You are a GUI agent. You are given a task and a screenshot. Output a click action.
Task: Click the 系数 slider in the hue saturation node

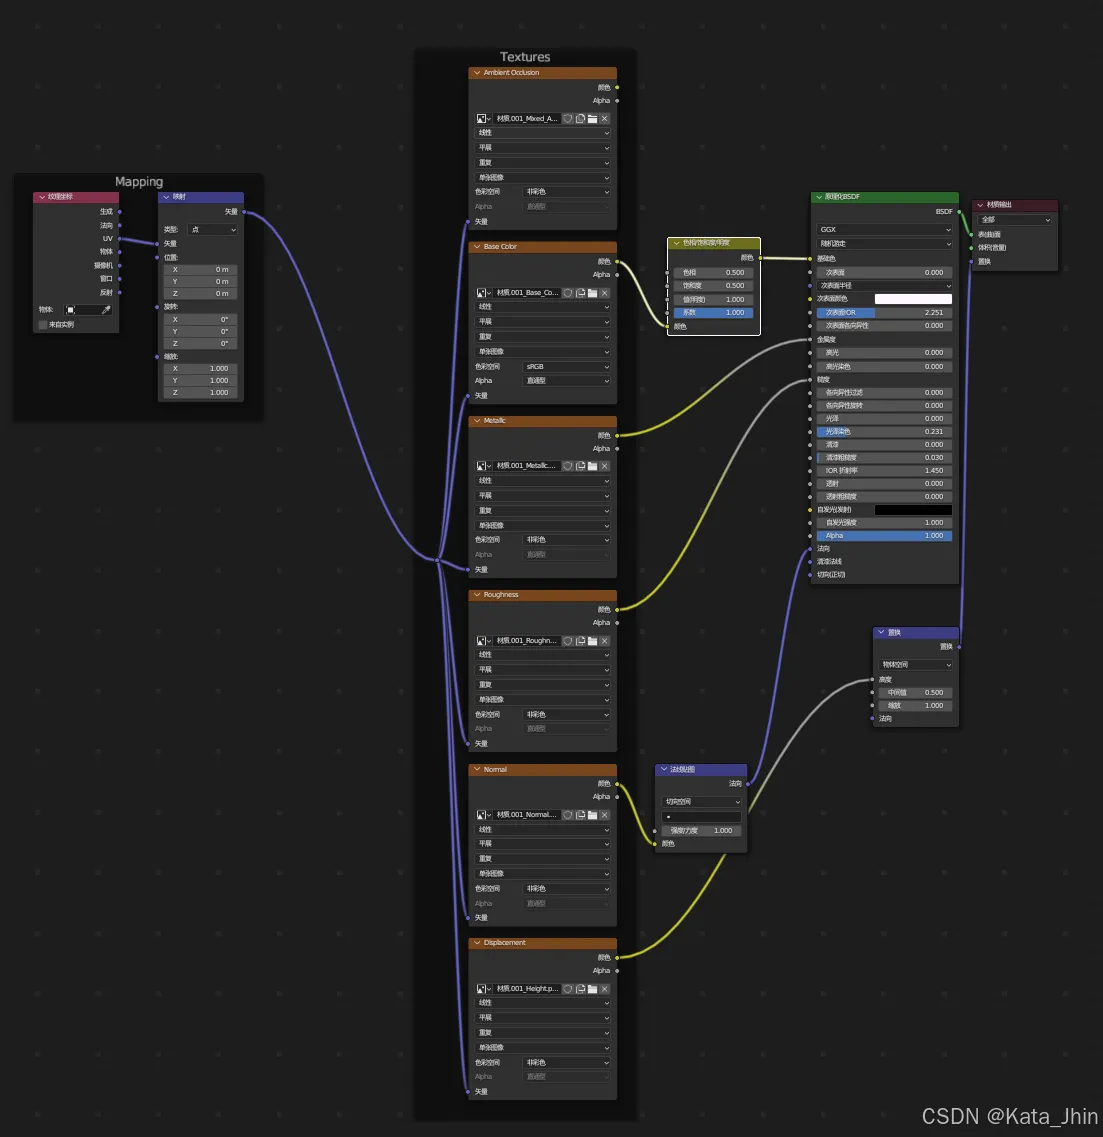coord(713,313)
